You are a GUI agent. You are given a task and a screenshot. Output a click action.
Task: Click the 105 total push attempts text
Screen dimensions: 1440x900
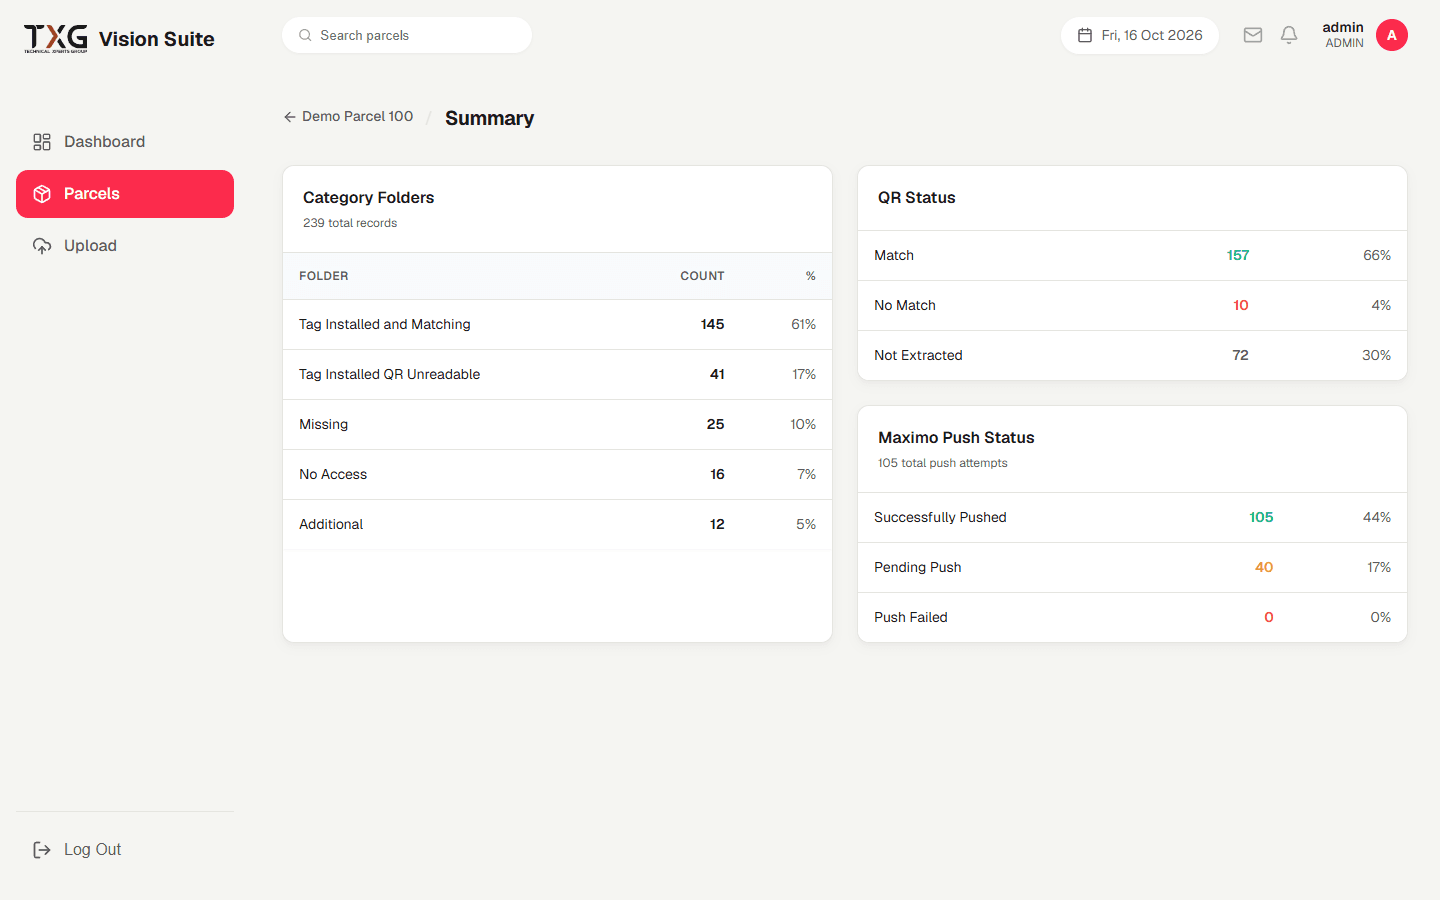943,463
